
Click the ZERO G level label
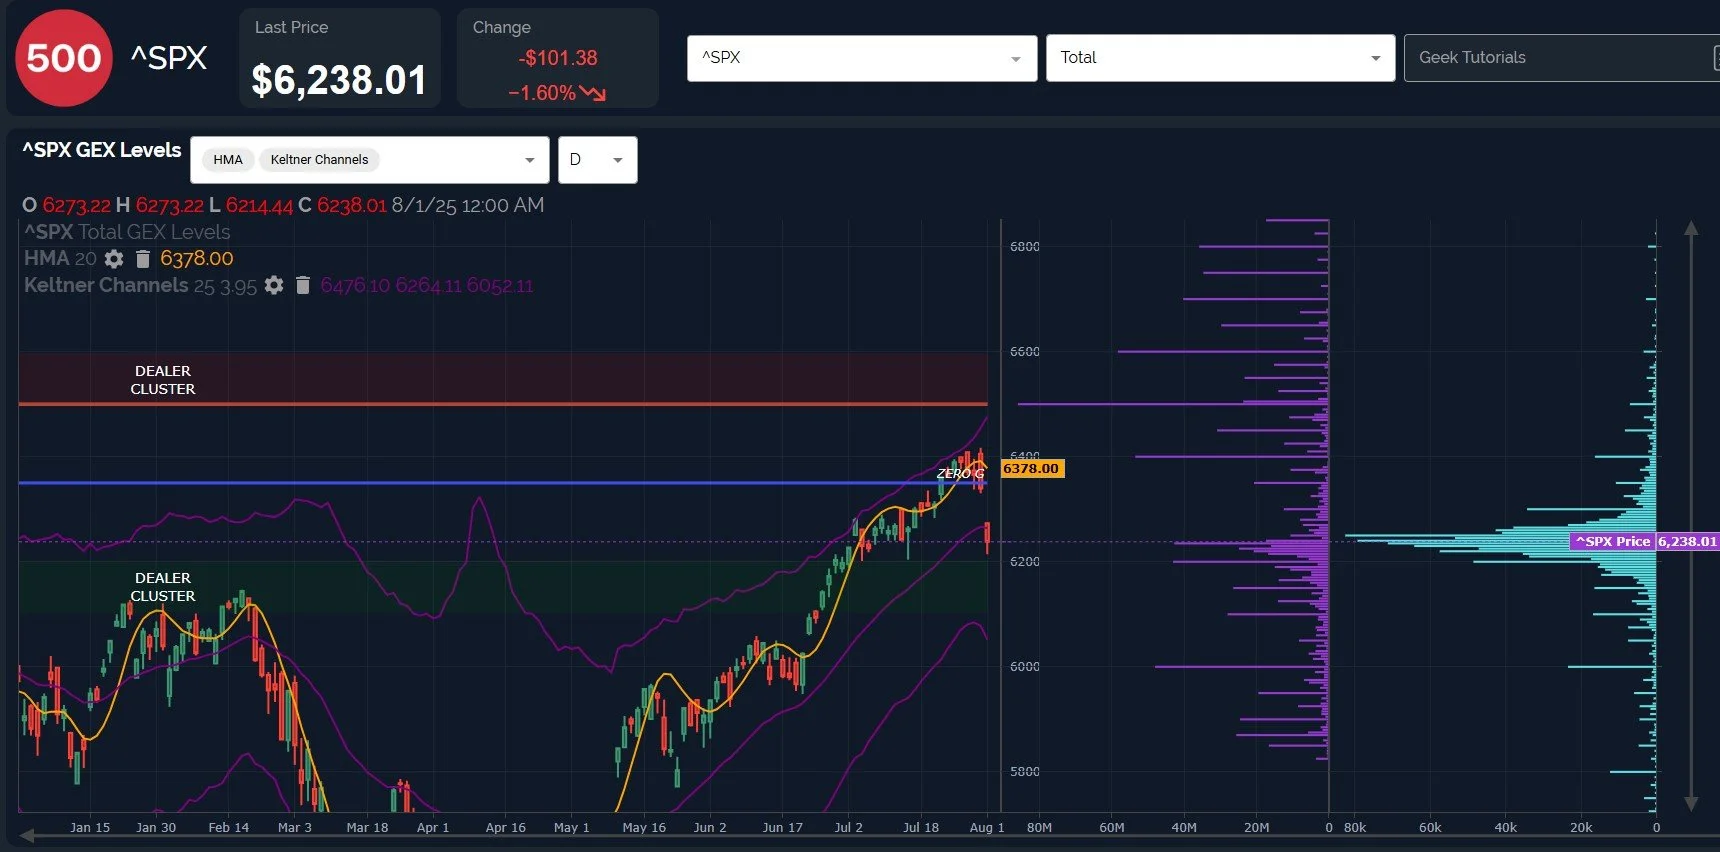coord(960,474)
